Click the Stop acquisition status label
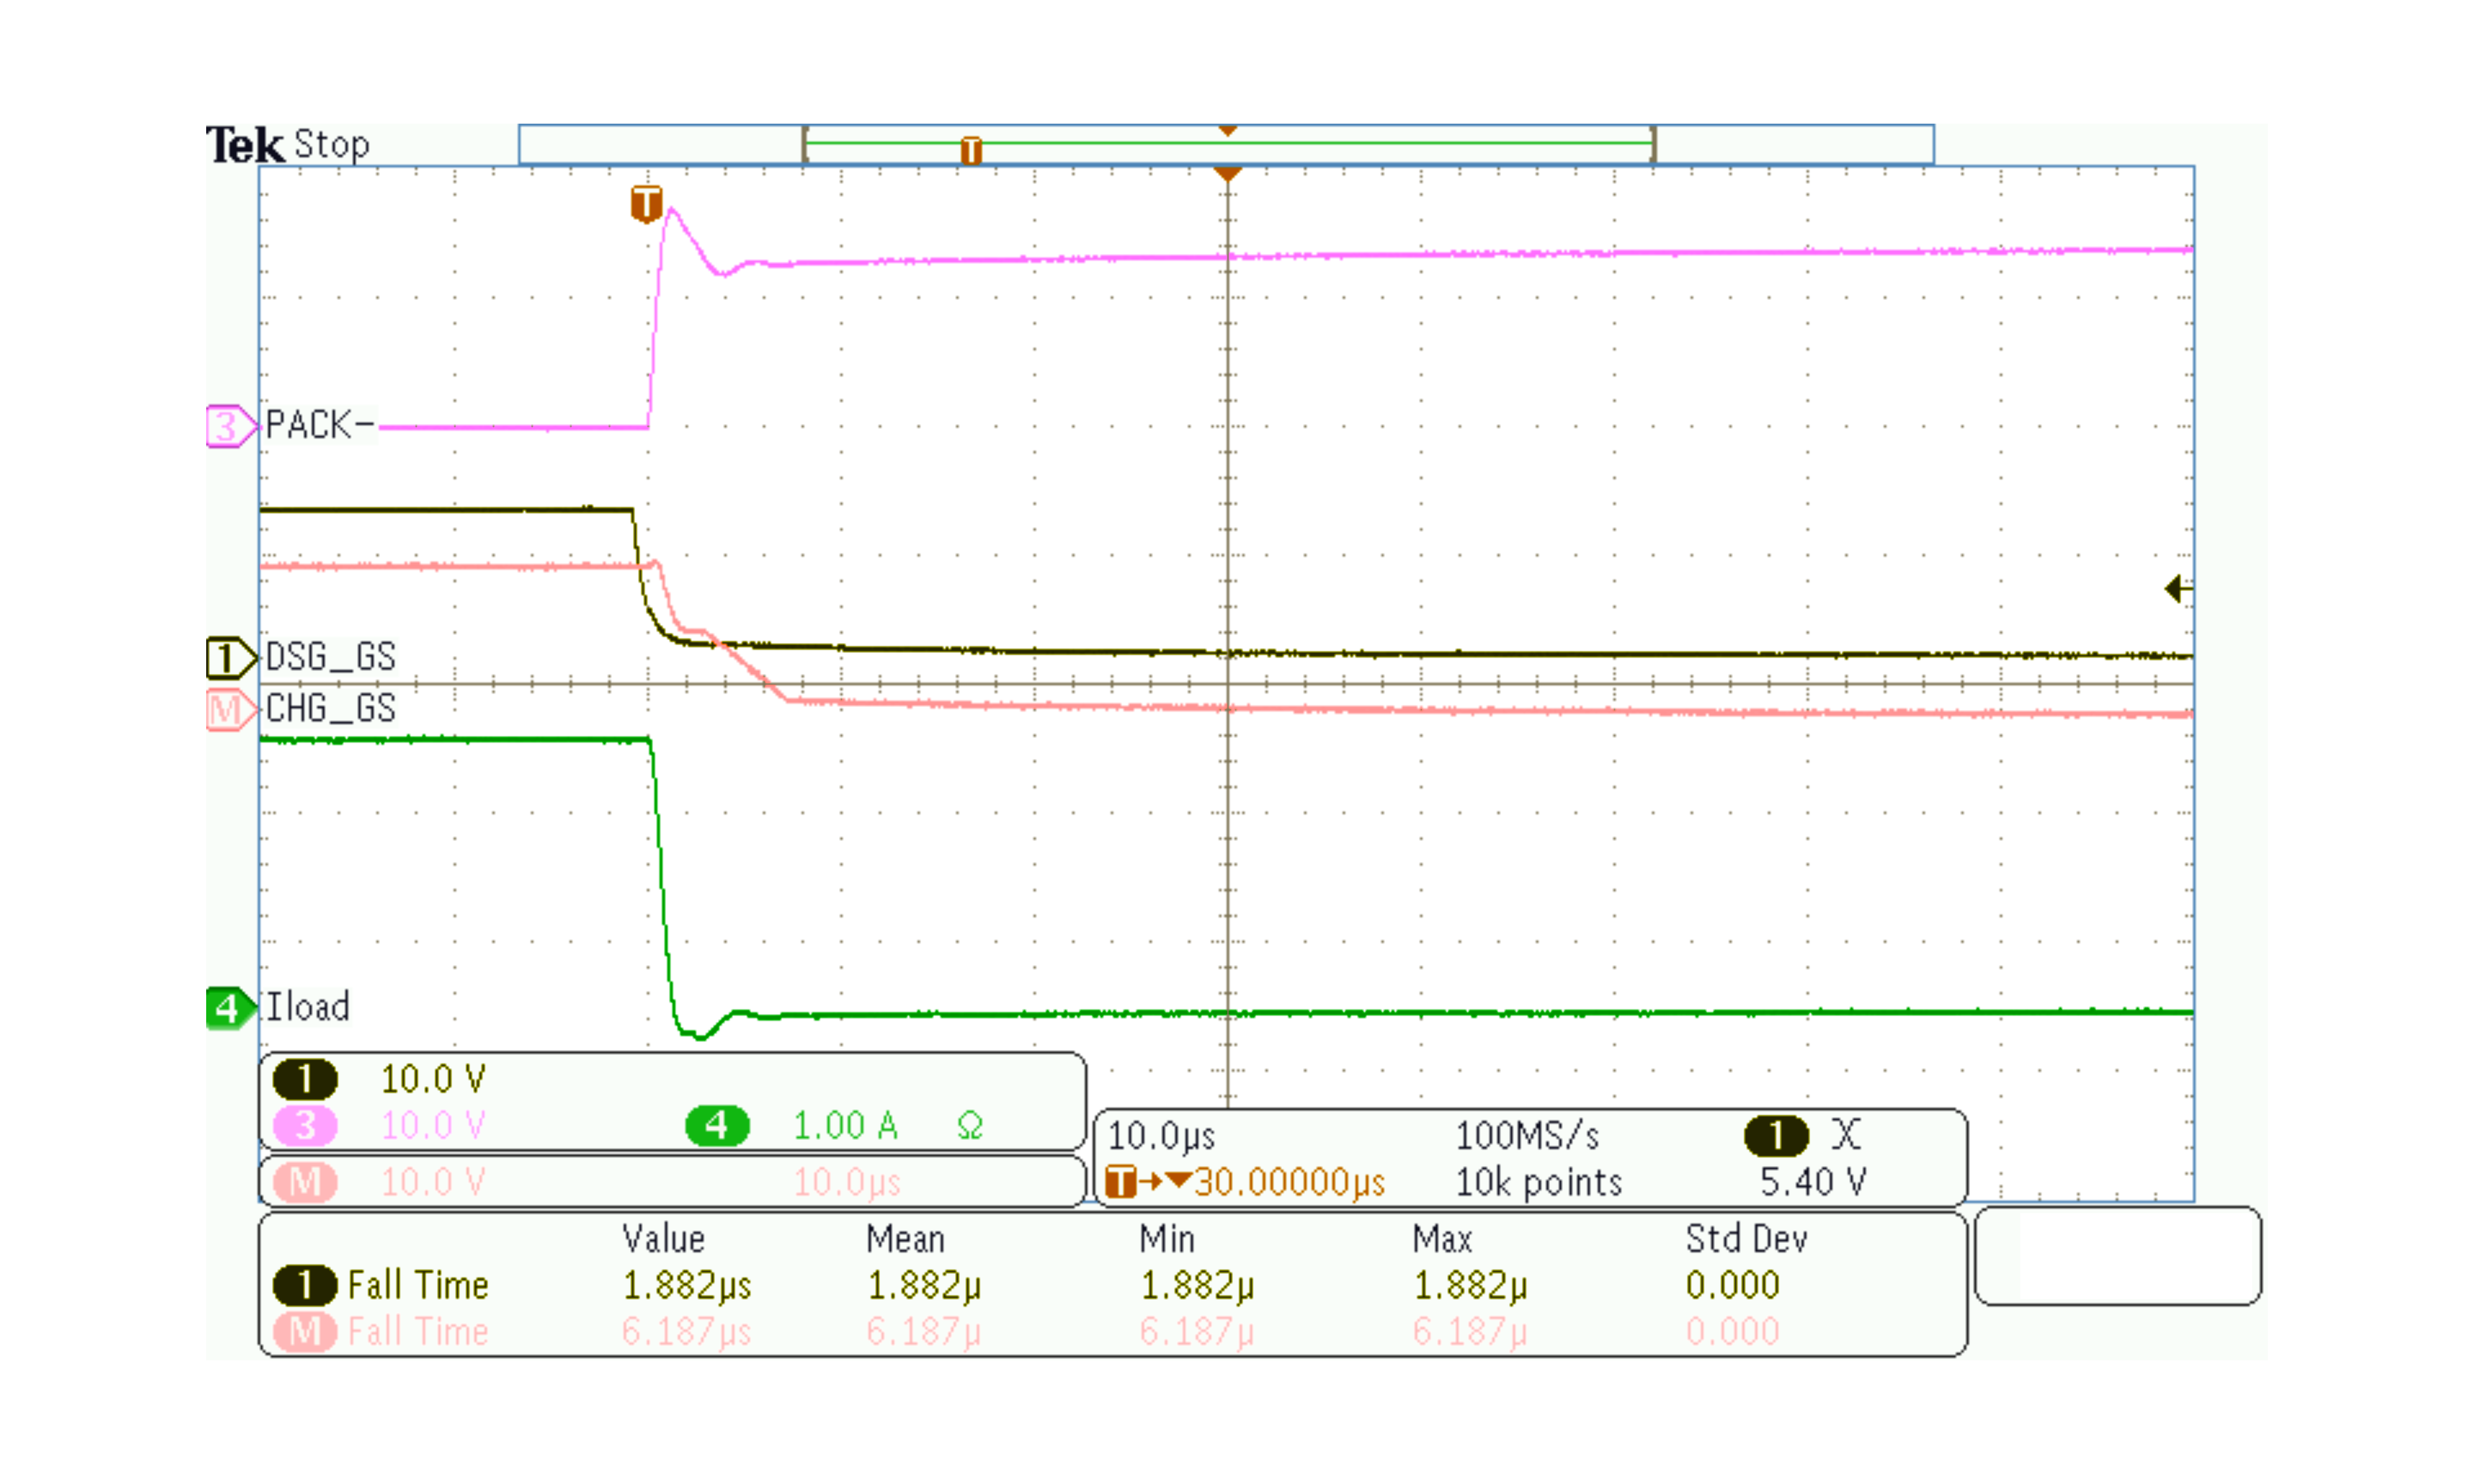The image size is (2474, 1484). (333, 144)
